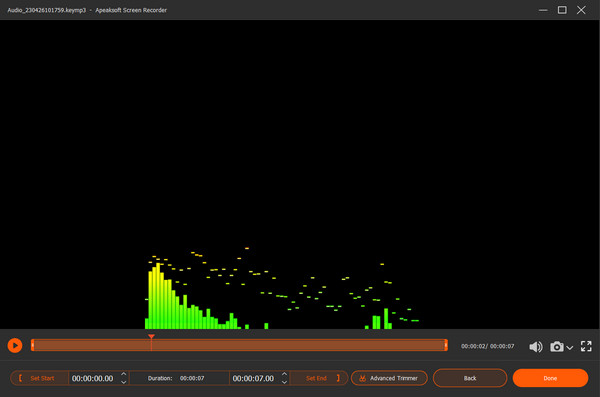Screen dimensions: 600x397
Task: Click the left trim handle of timeline
Action: 33,345
